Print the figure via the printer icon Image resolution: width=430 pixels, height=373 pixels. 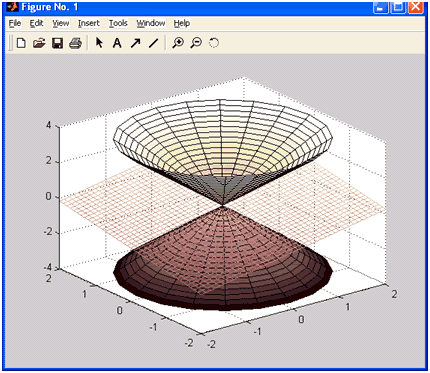click(x=75, y=43)
